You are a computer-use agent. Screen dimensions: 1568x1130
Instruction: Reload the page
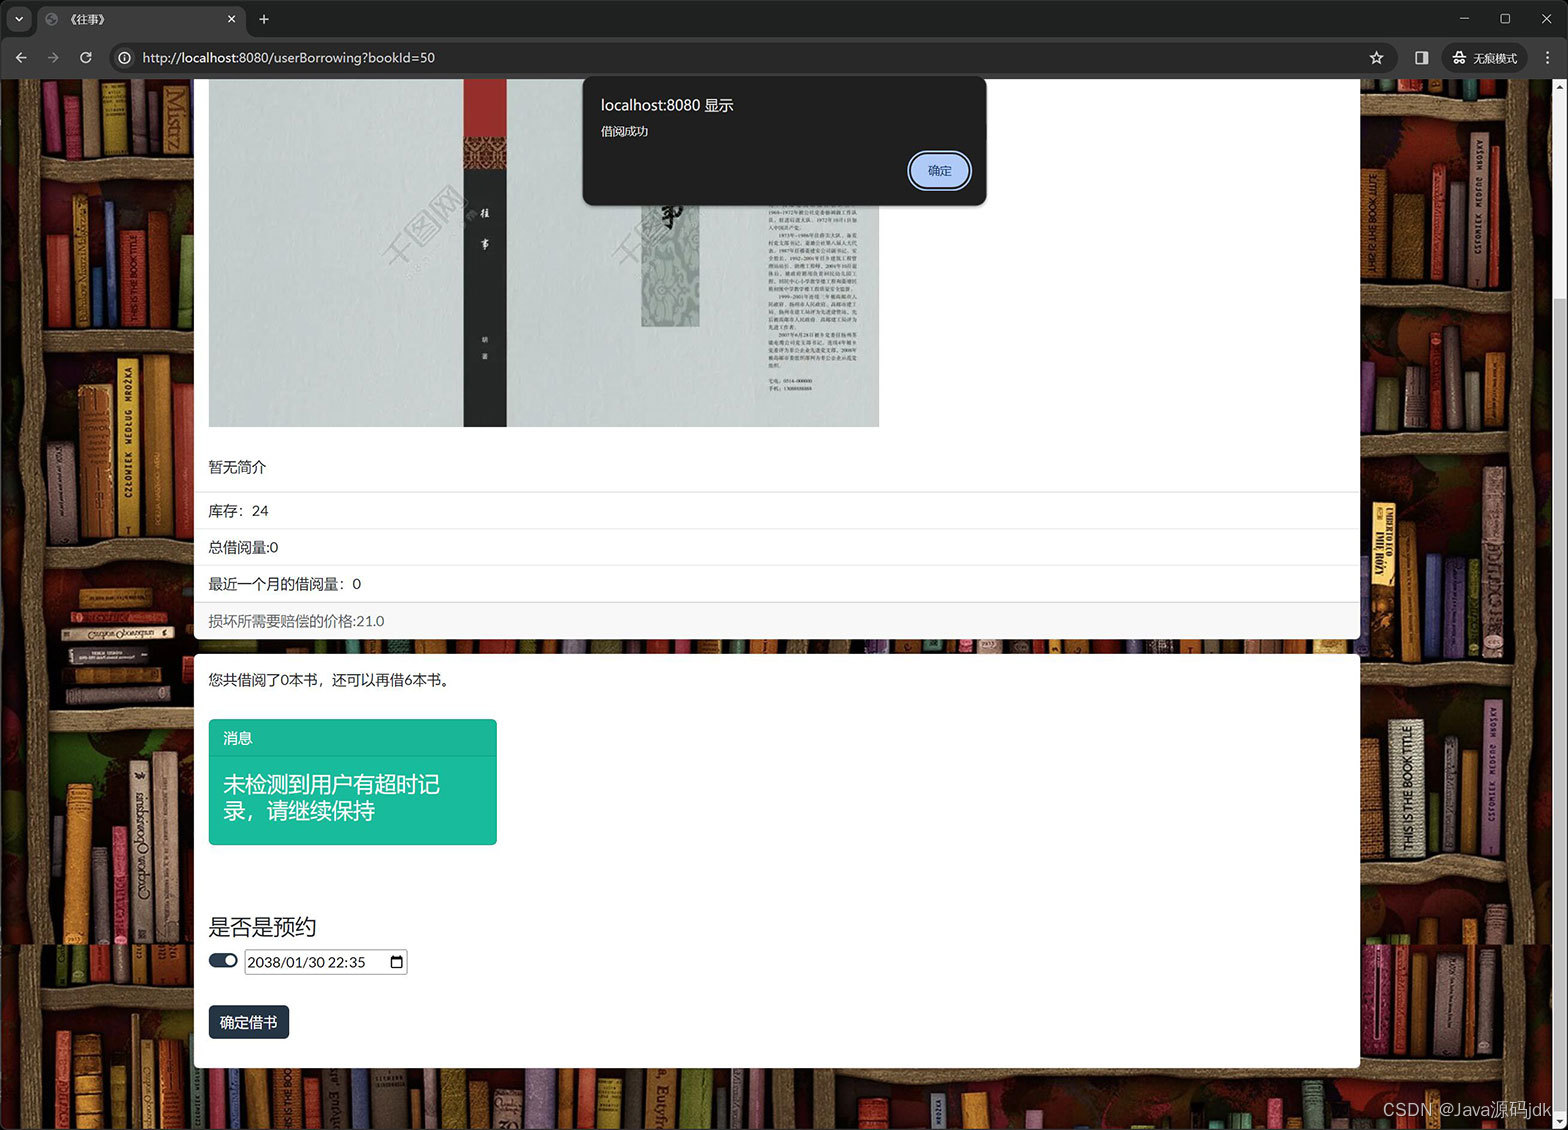[86, 58]
